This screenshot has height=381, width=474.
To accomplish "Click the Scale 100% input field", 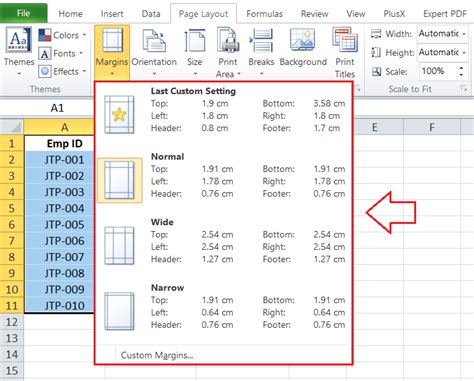I will 436,71.
